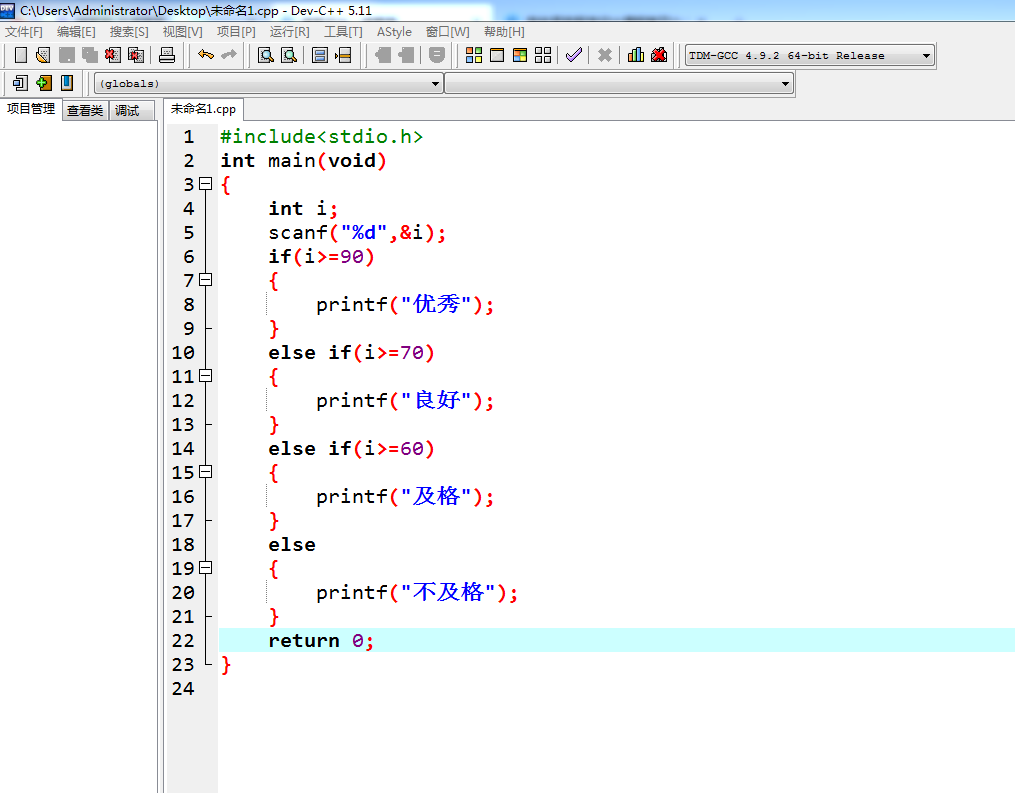This screenshot has height=793, width=1015.
Task: Open the 文件[F] menu
Action: pos(24,32)
